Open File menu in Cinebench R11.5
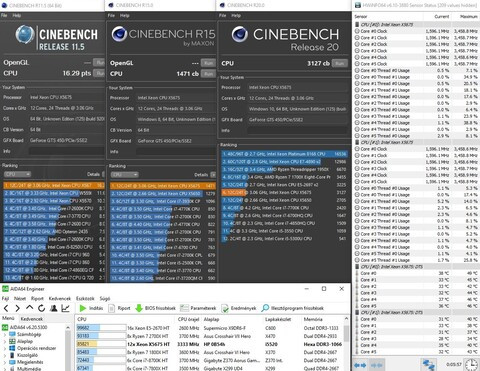The height and width of the screenshot is (371, 480). click(4, 15)
